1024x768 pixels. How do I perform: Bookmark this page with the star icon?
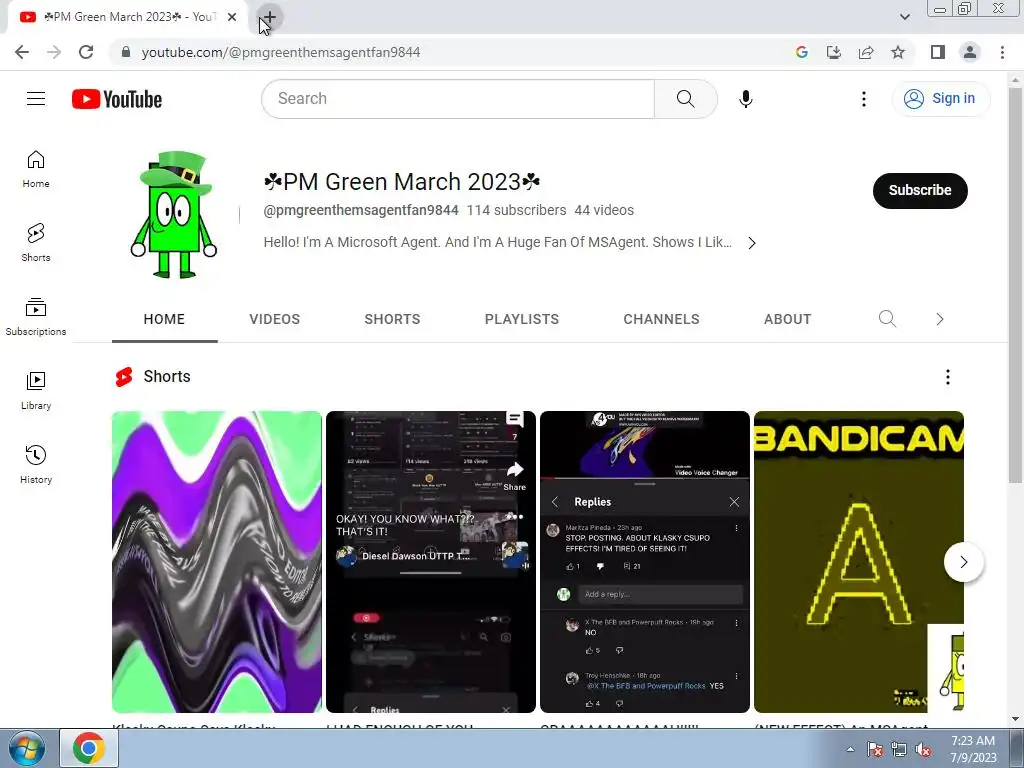(898, 52)
